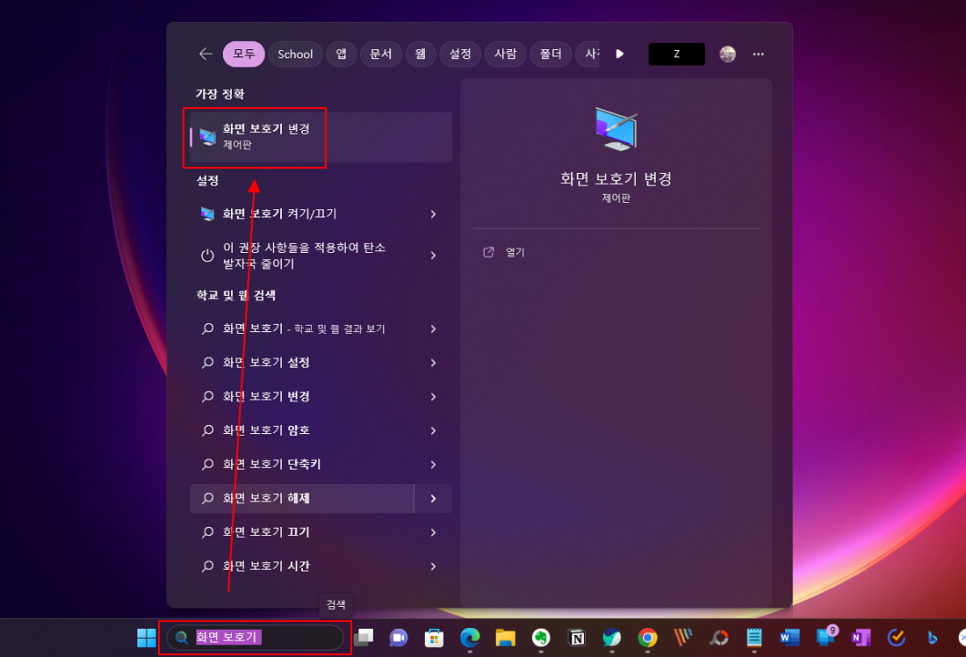Open Microsoft Store from the taskbar

click(x=434, y=638)
